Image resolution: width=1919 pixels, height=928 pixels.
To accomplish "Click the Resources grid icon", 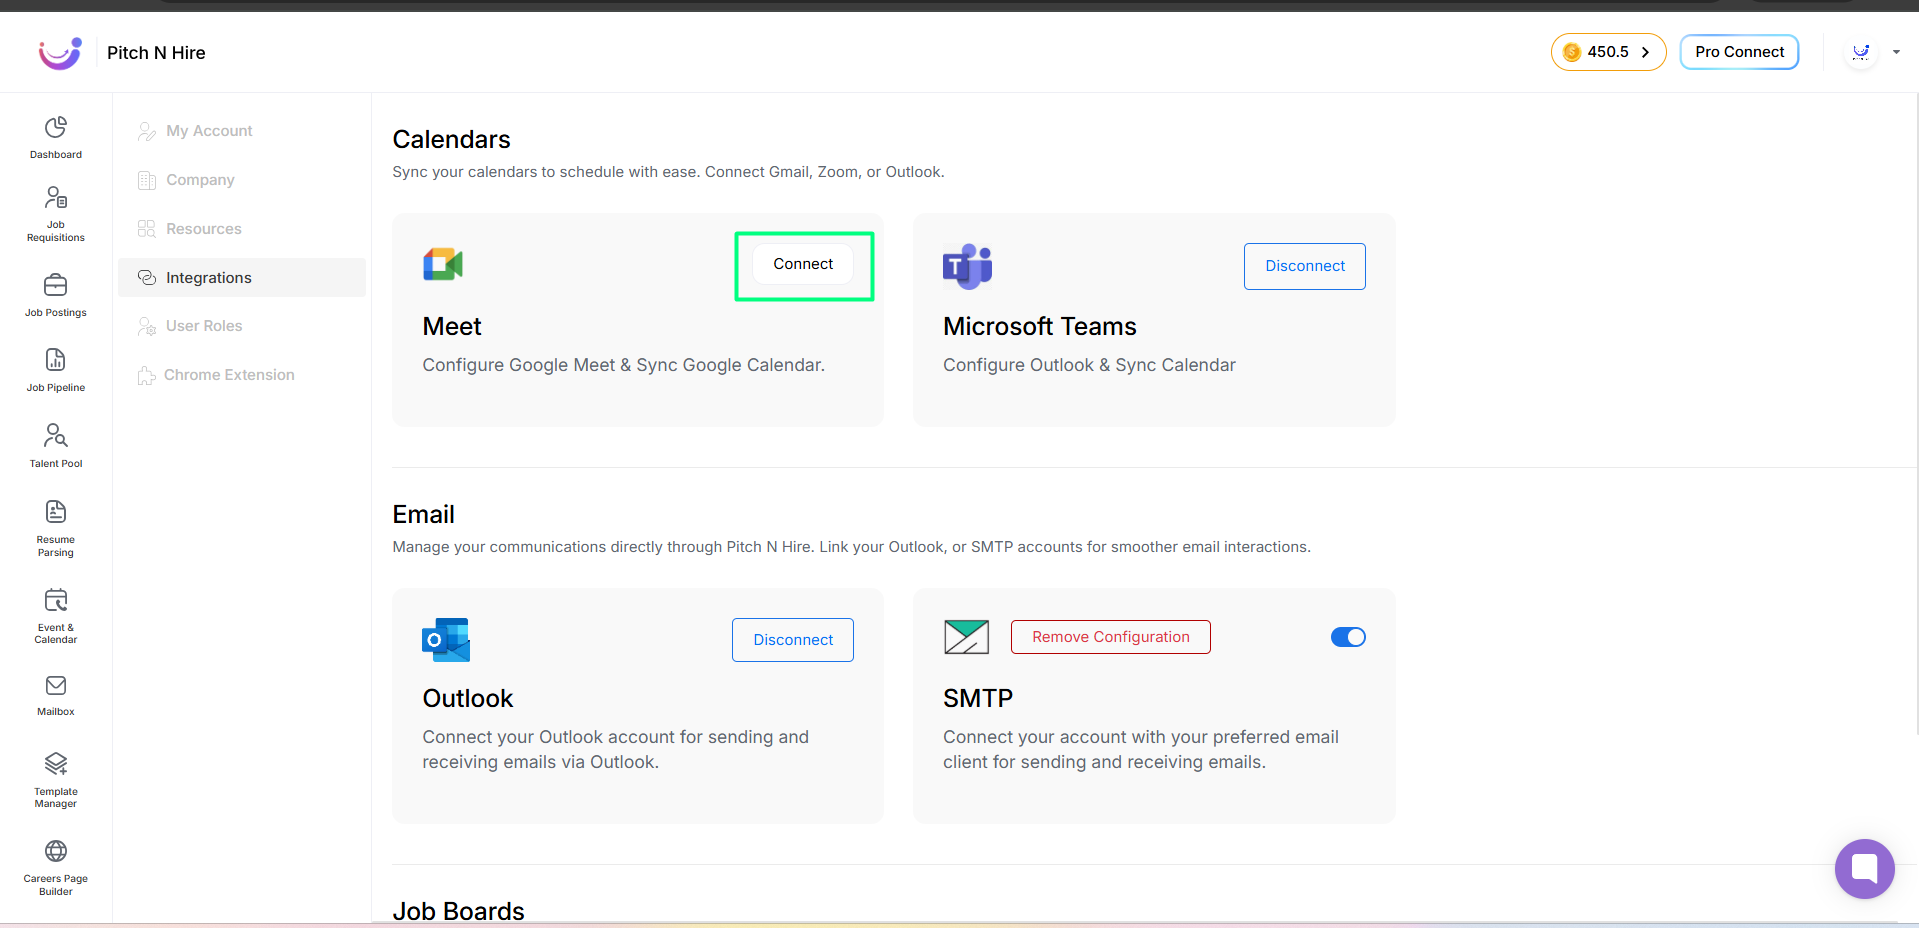I will pyautogui.click(x=147, y=229).
